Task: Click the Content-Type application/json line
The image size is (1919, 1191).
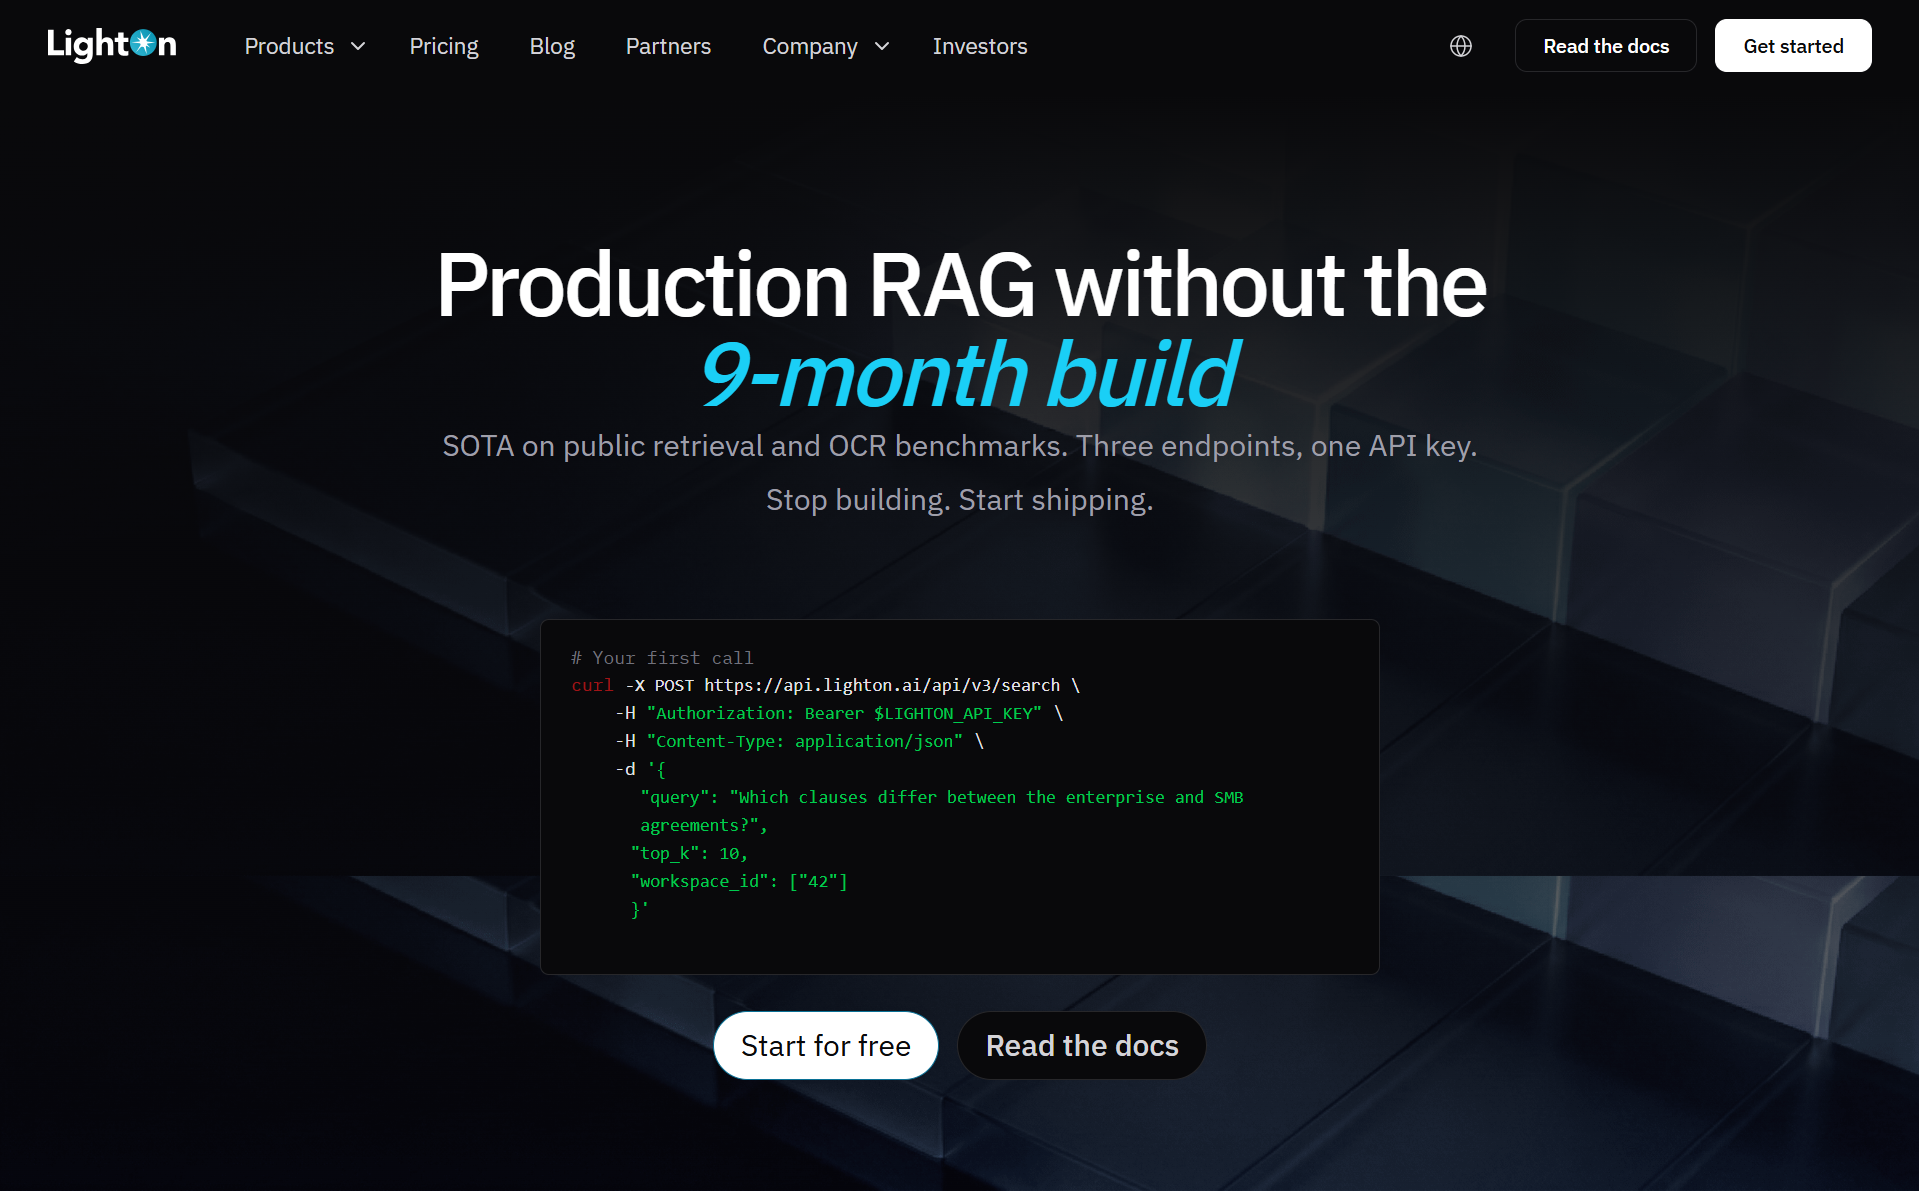Action: click(800, 741)
